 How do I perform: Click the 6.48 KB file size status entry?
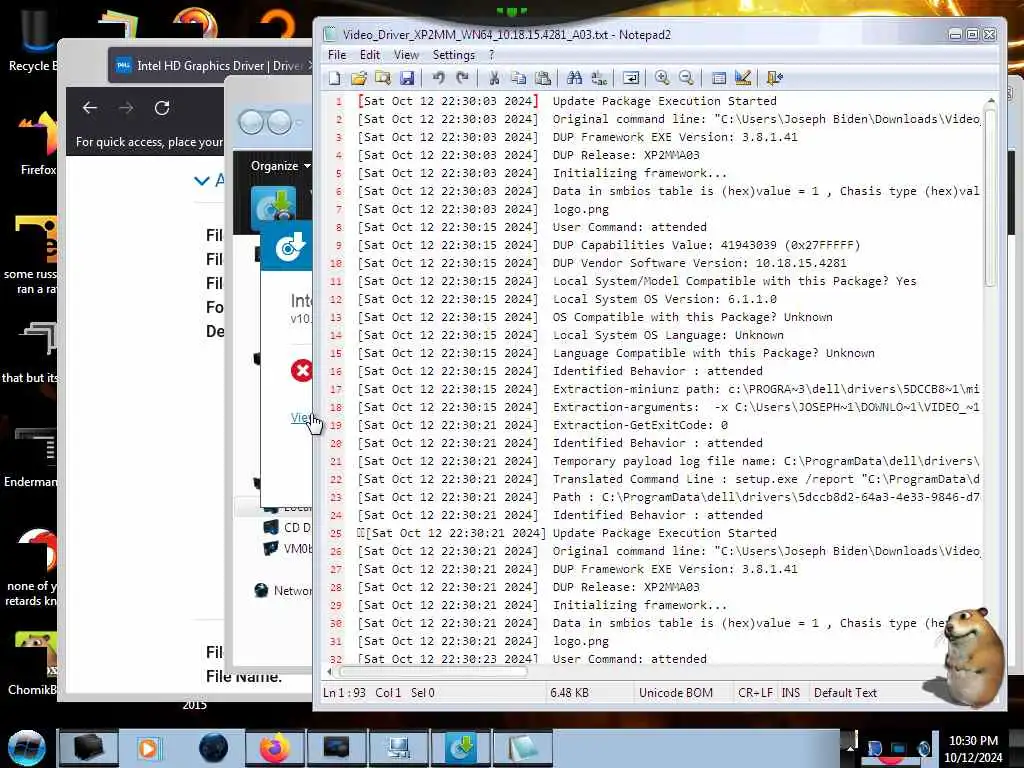pyautogui.click(x=569, y=693)
